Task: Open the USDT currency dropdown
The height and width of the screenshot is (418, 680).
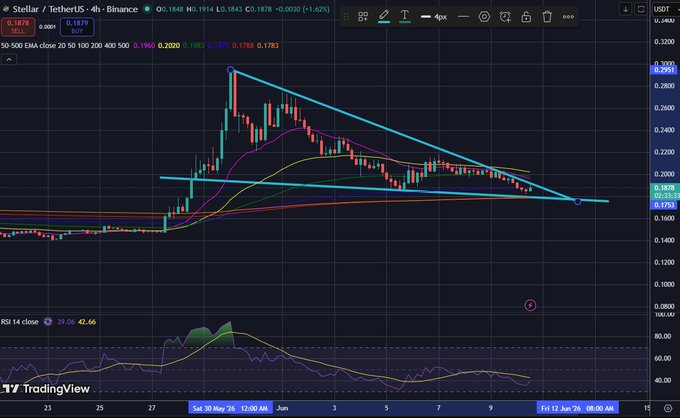Action: pos(664,9)
